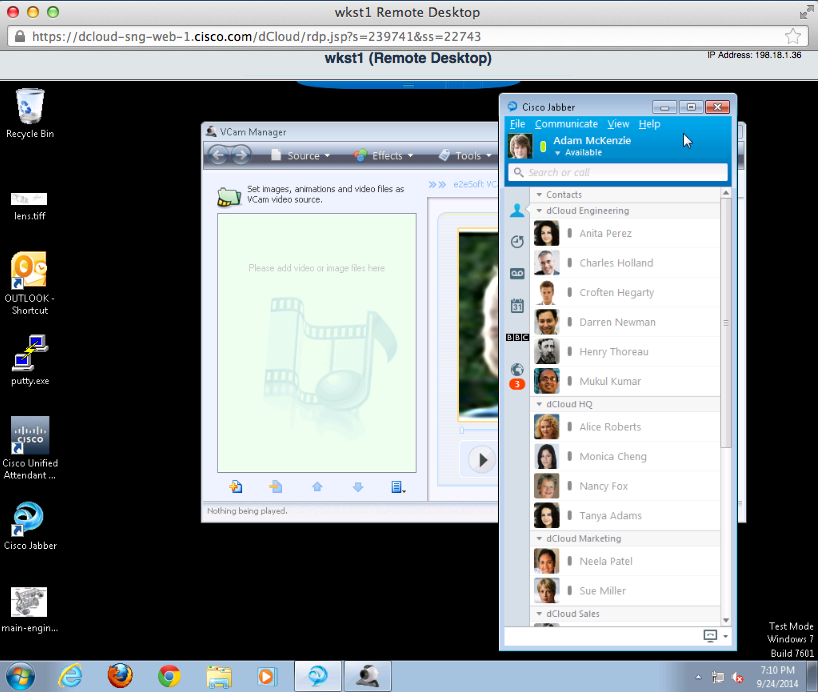
Task: Open the Source dropdown in VCam Manager
Action: coord(303,156)
